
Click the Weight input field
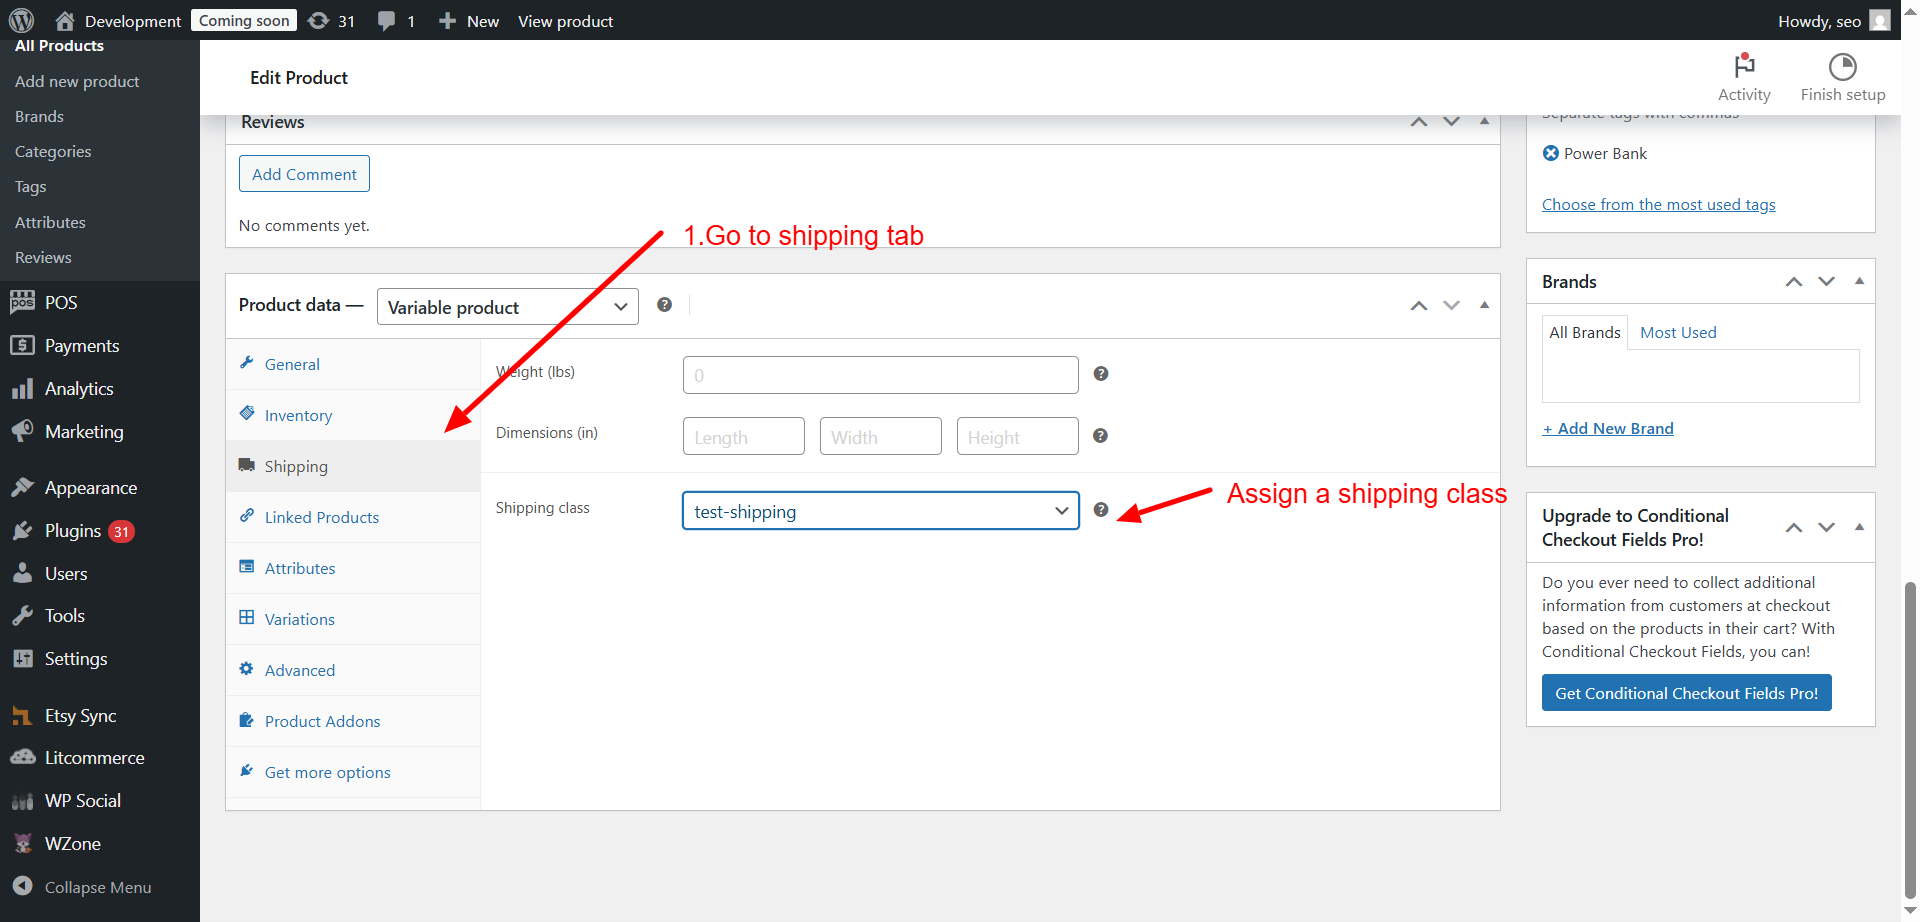(x=880, y=375)
